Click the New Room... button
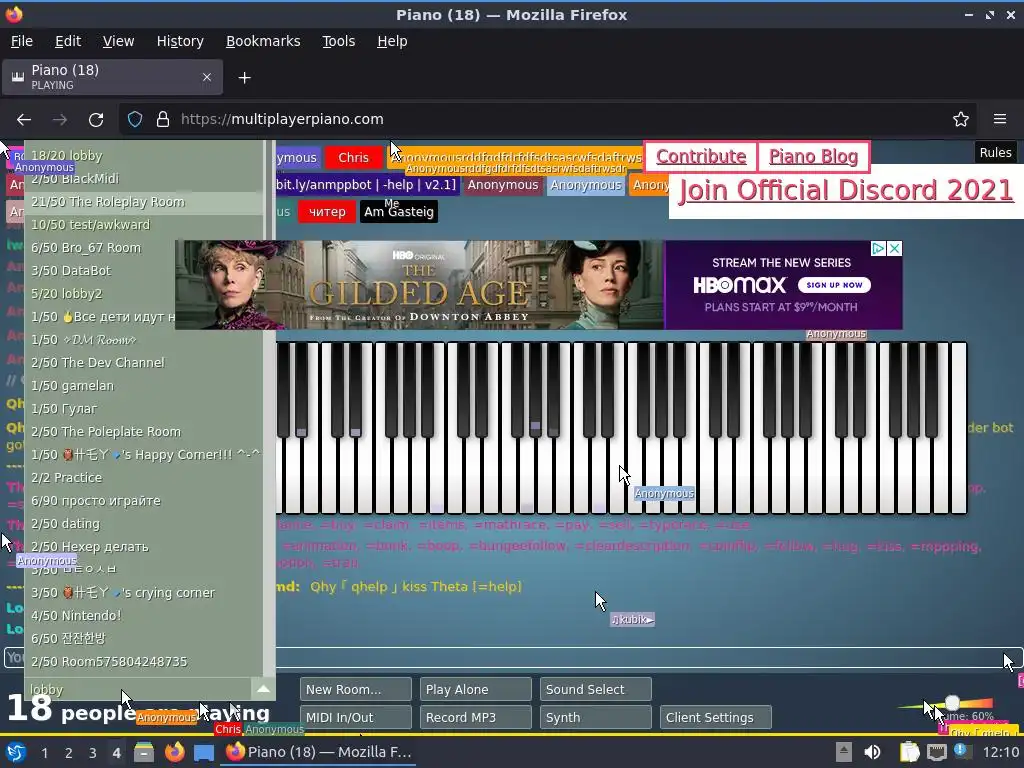 coord(356,690)
